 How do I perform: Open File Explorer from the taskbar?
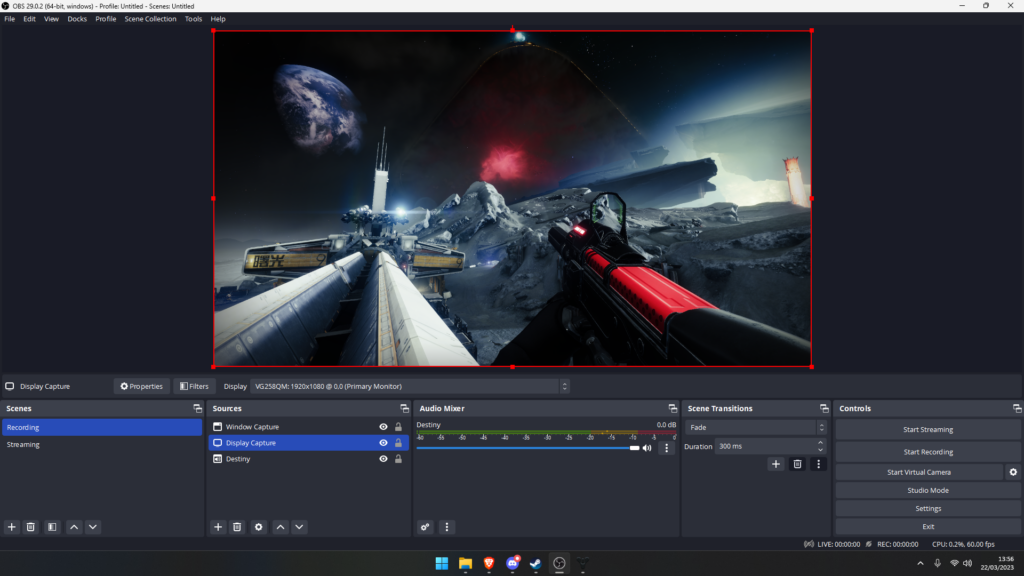pyautogui.click(x=465, y=564)
